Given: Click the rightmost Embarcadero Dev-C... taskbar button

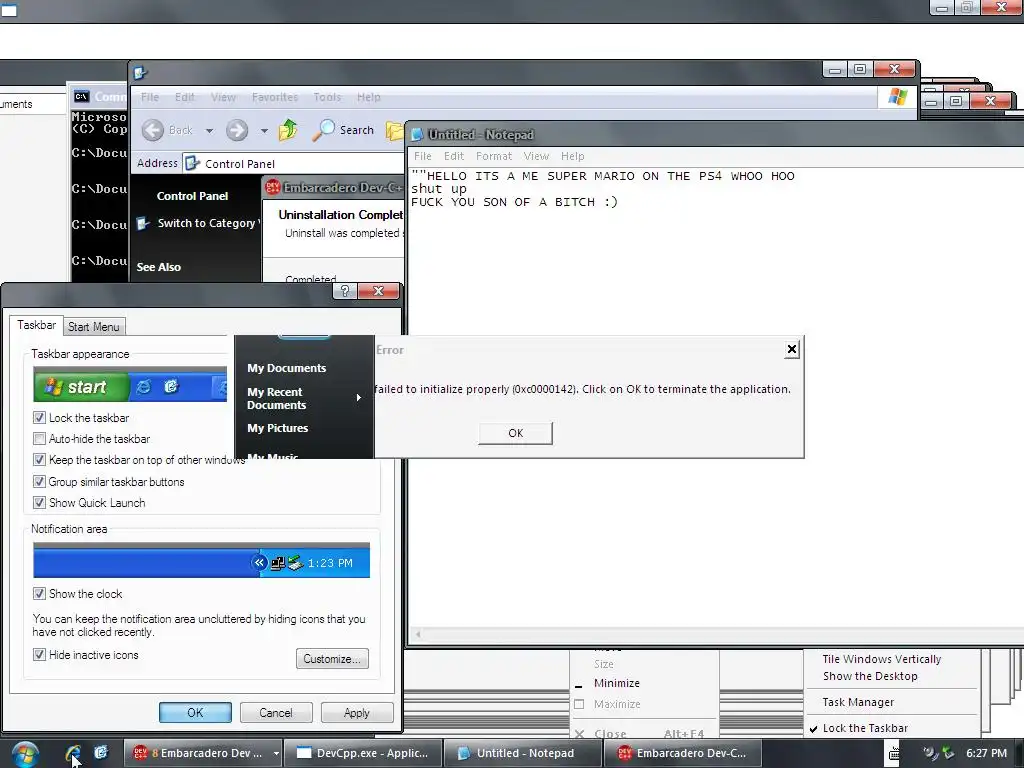Looking at the screenshot, I should 684,753.
